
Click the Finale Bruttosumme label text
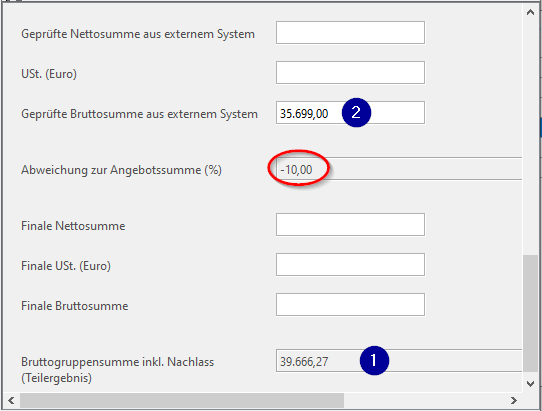(x=75, y=306)
